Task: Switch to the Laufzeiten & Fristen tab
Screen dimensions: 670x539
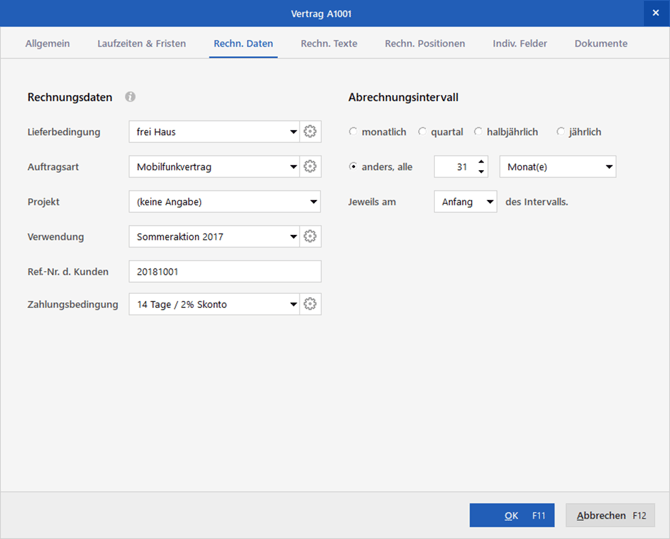Action: pos(141,44)
